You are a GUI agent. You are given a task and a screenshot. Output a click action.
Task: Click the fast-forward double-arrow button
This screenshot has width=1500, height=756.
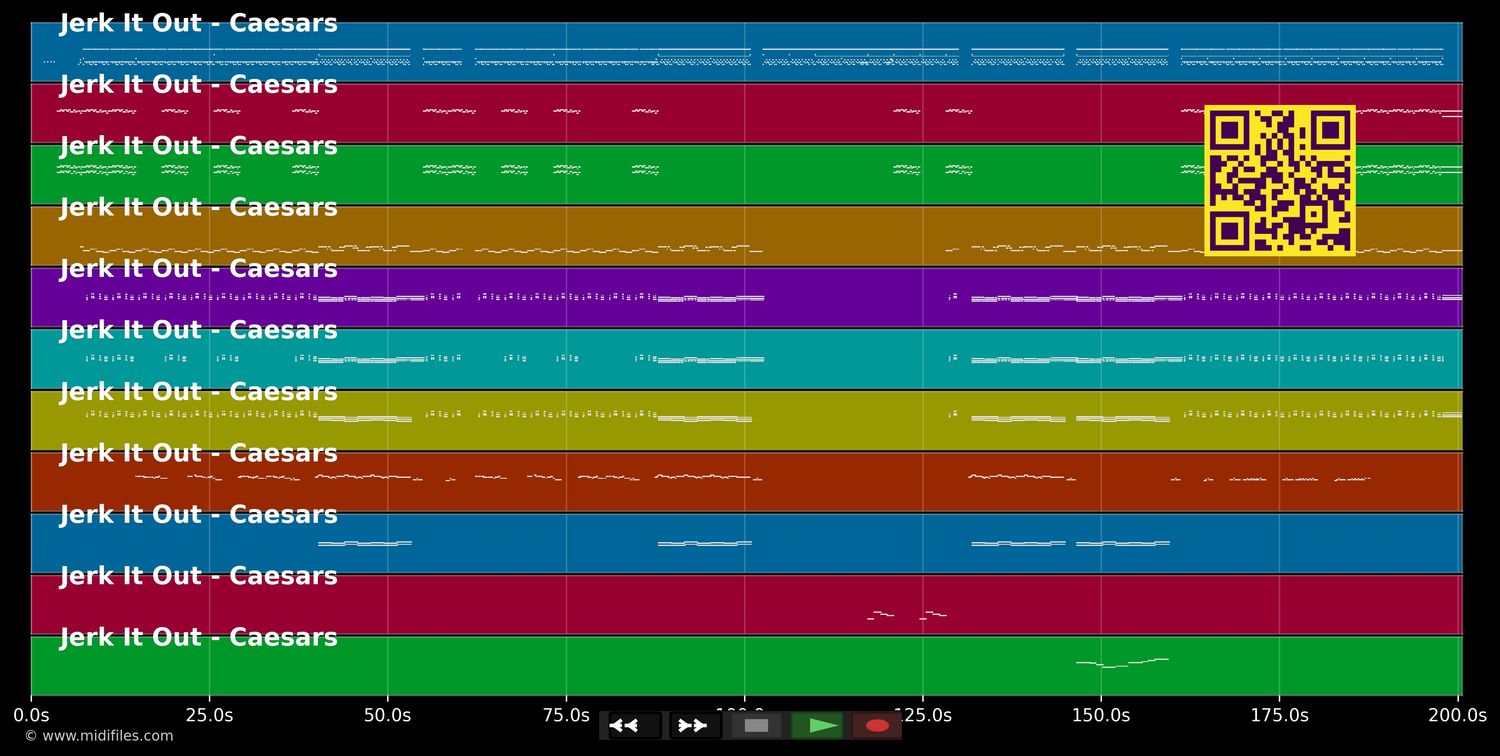(x=695, y=725)
